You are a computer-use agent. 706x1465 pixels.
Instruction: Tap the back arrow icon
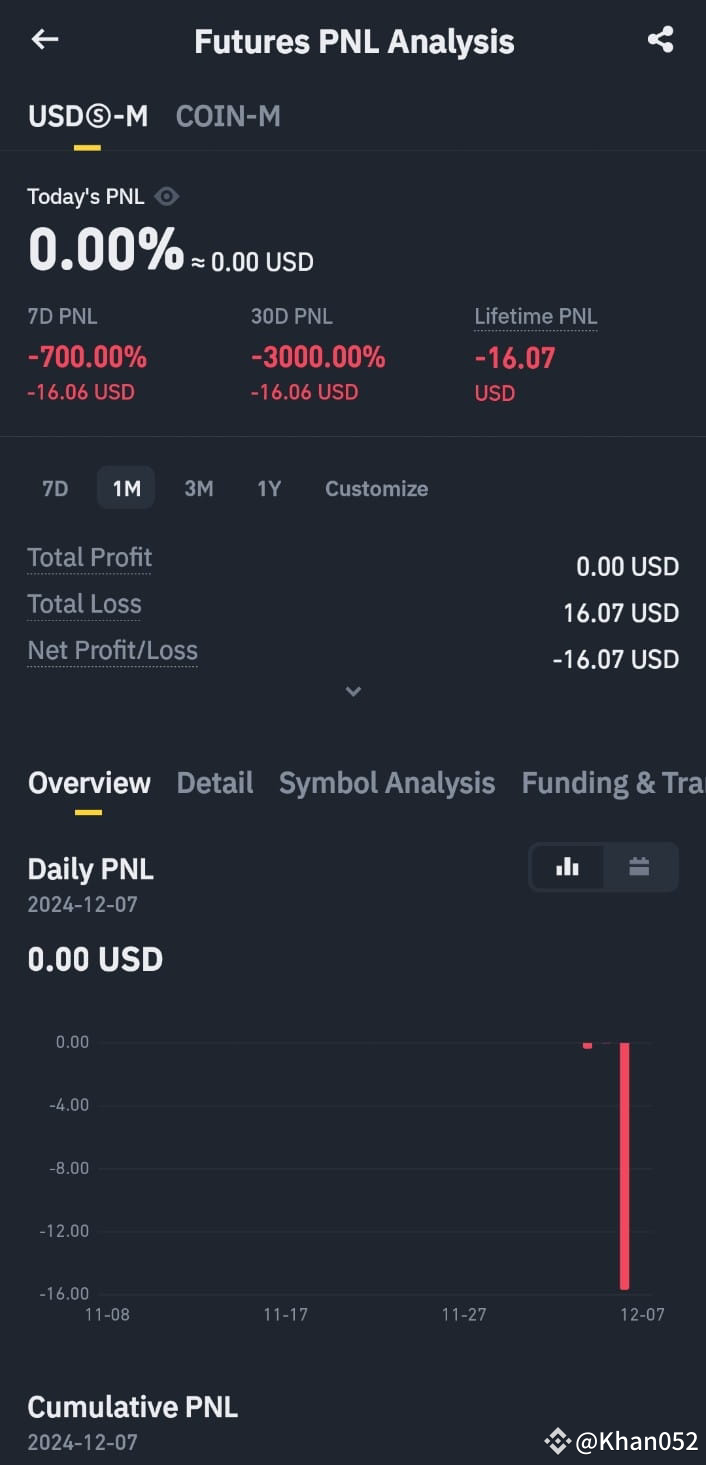coord(45,40)
